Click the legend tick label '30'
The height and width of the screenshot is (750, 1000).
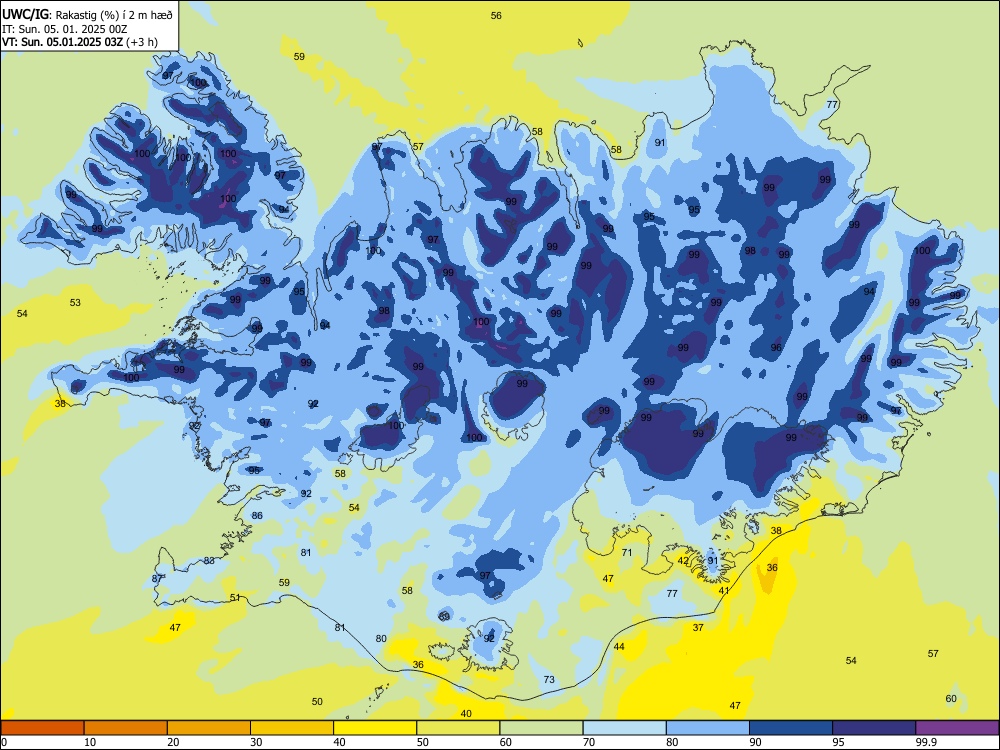256,742
